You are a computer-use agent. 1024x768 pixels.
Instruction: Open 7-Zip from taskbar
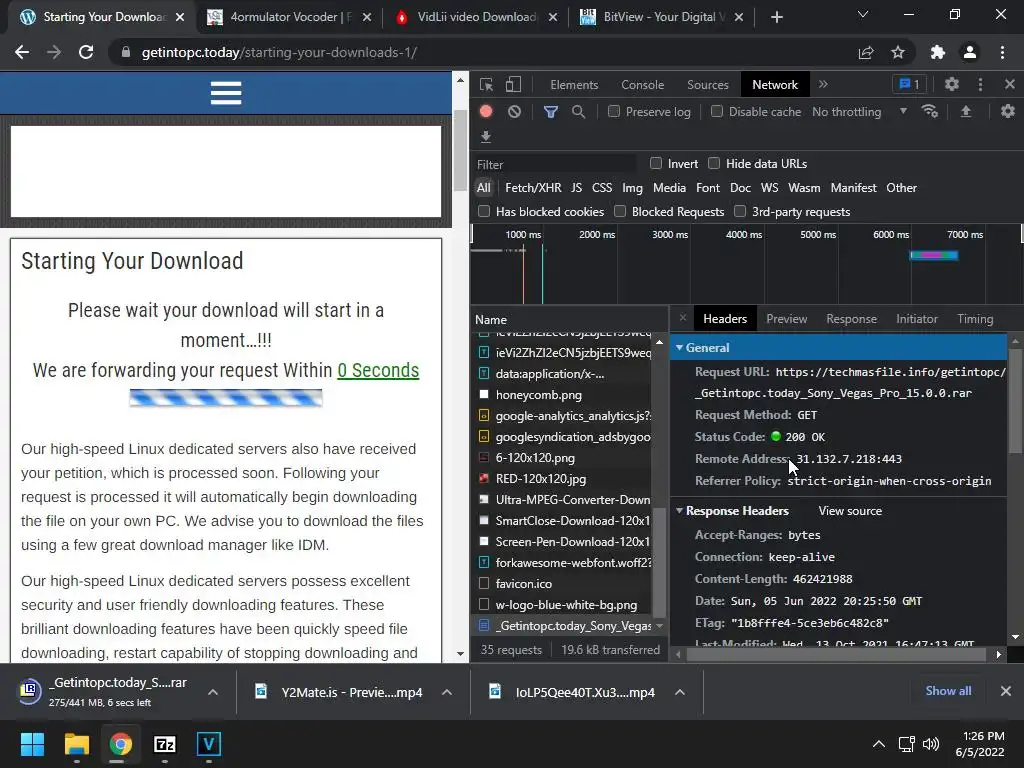pos(165,744)
